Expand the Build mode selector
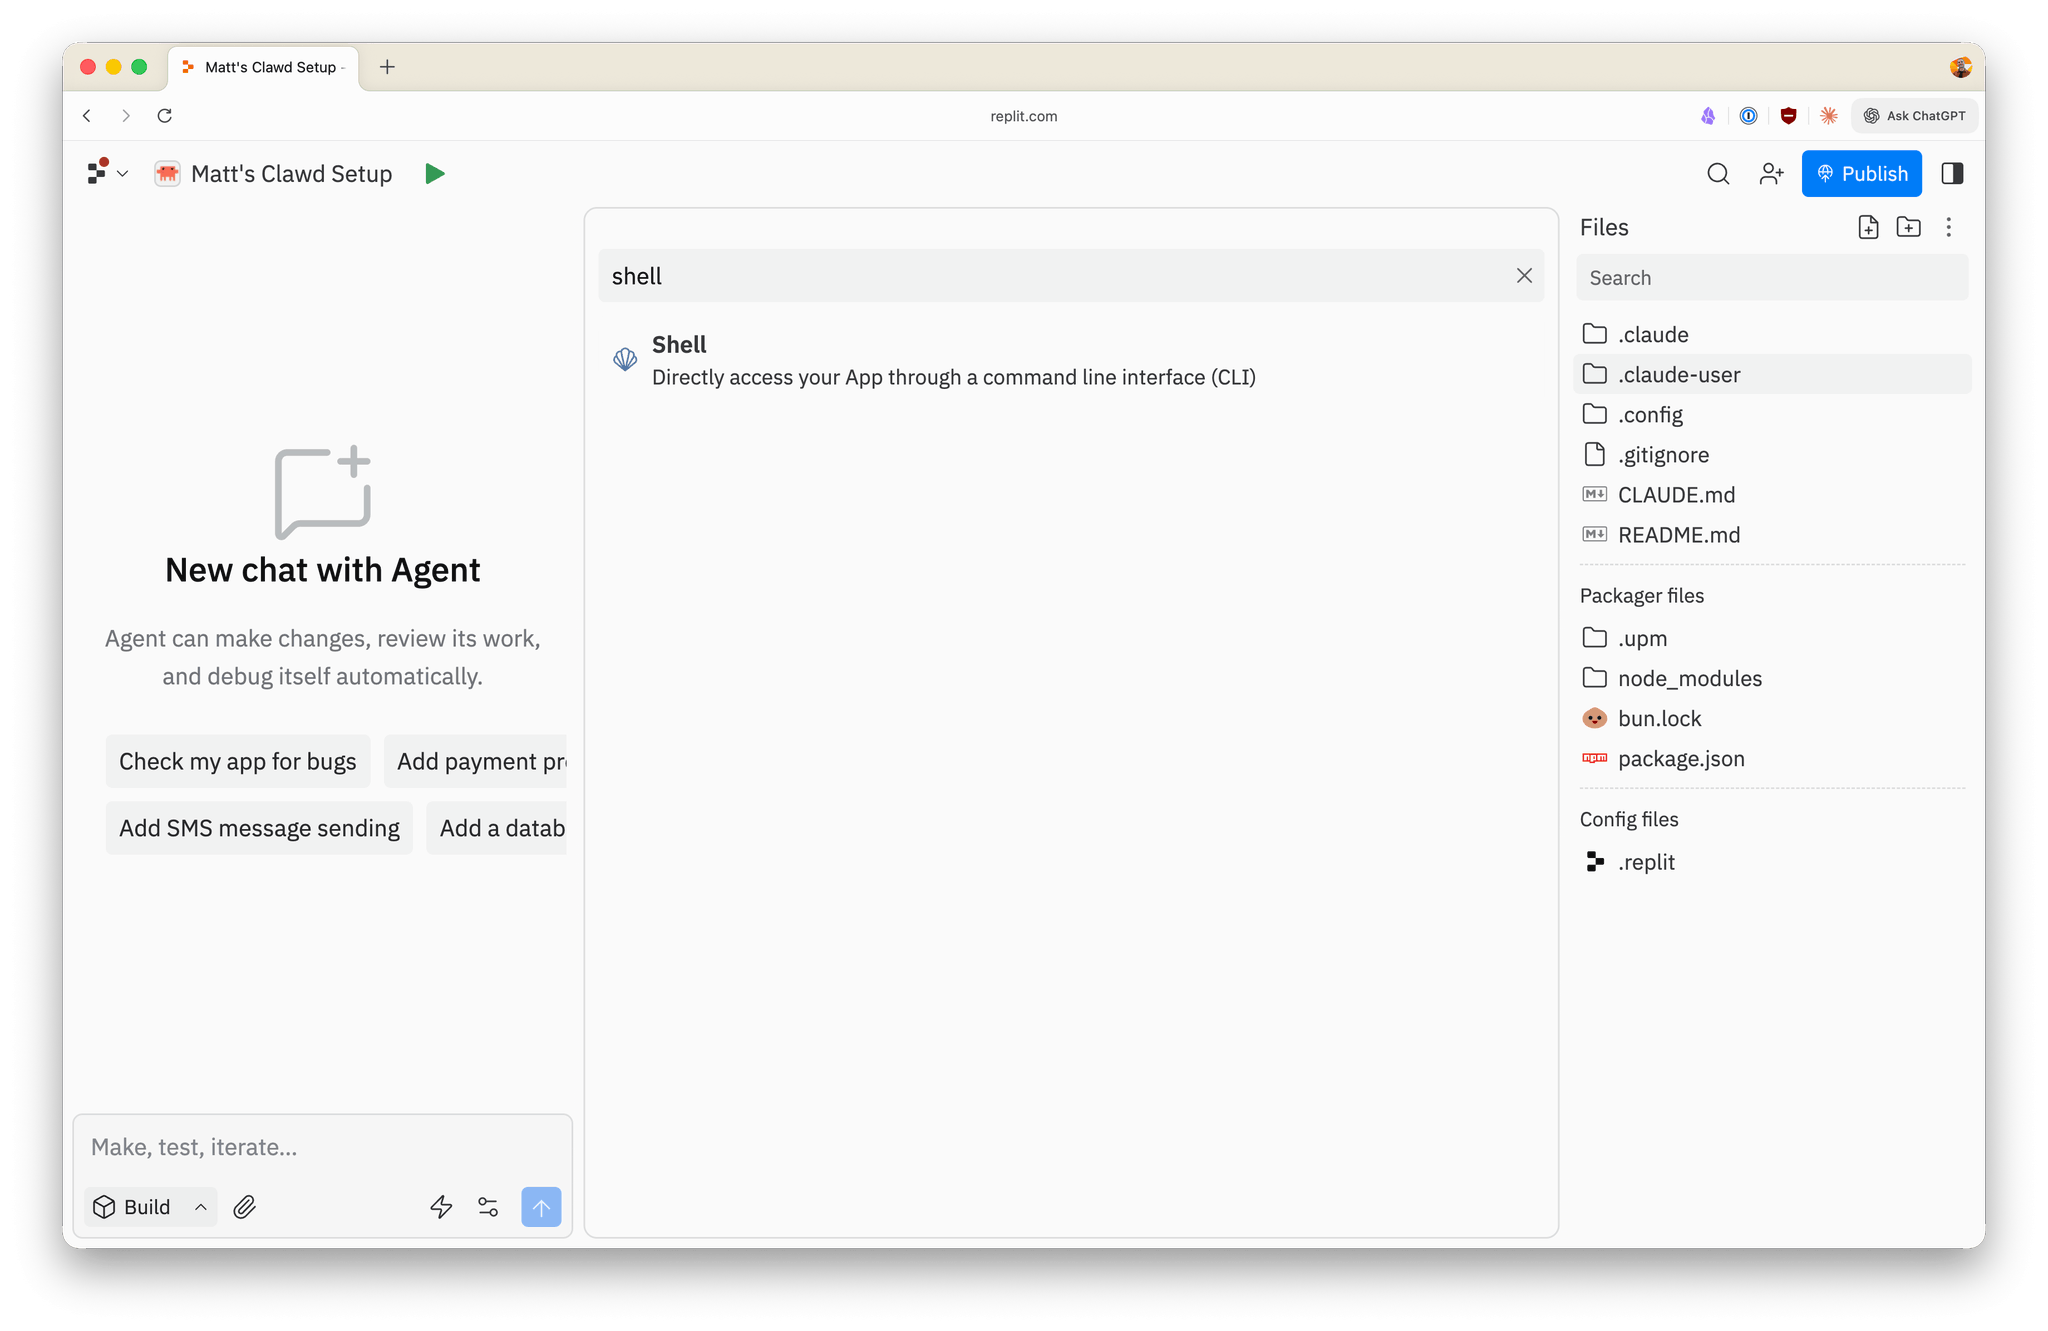The width and height of the screenshot is (2048, 1331). click(x=151, y=1207)
